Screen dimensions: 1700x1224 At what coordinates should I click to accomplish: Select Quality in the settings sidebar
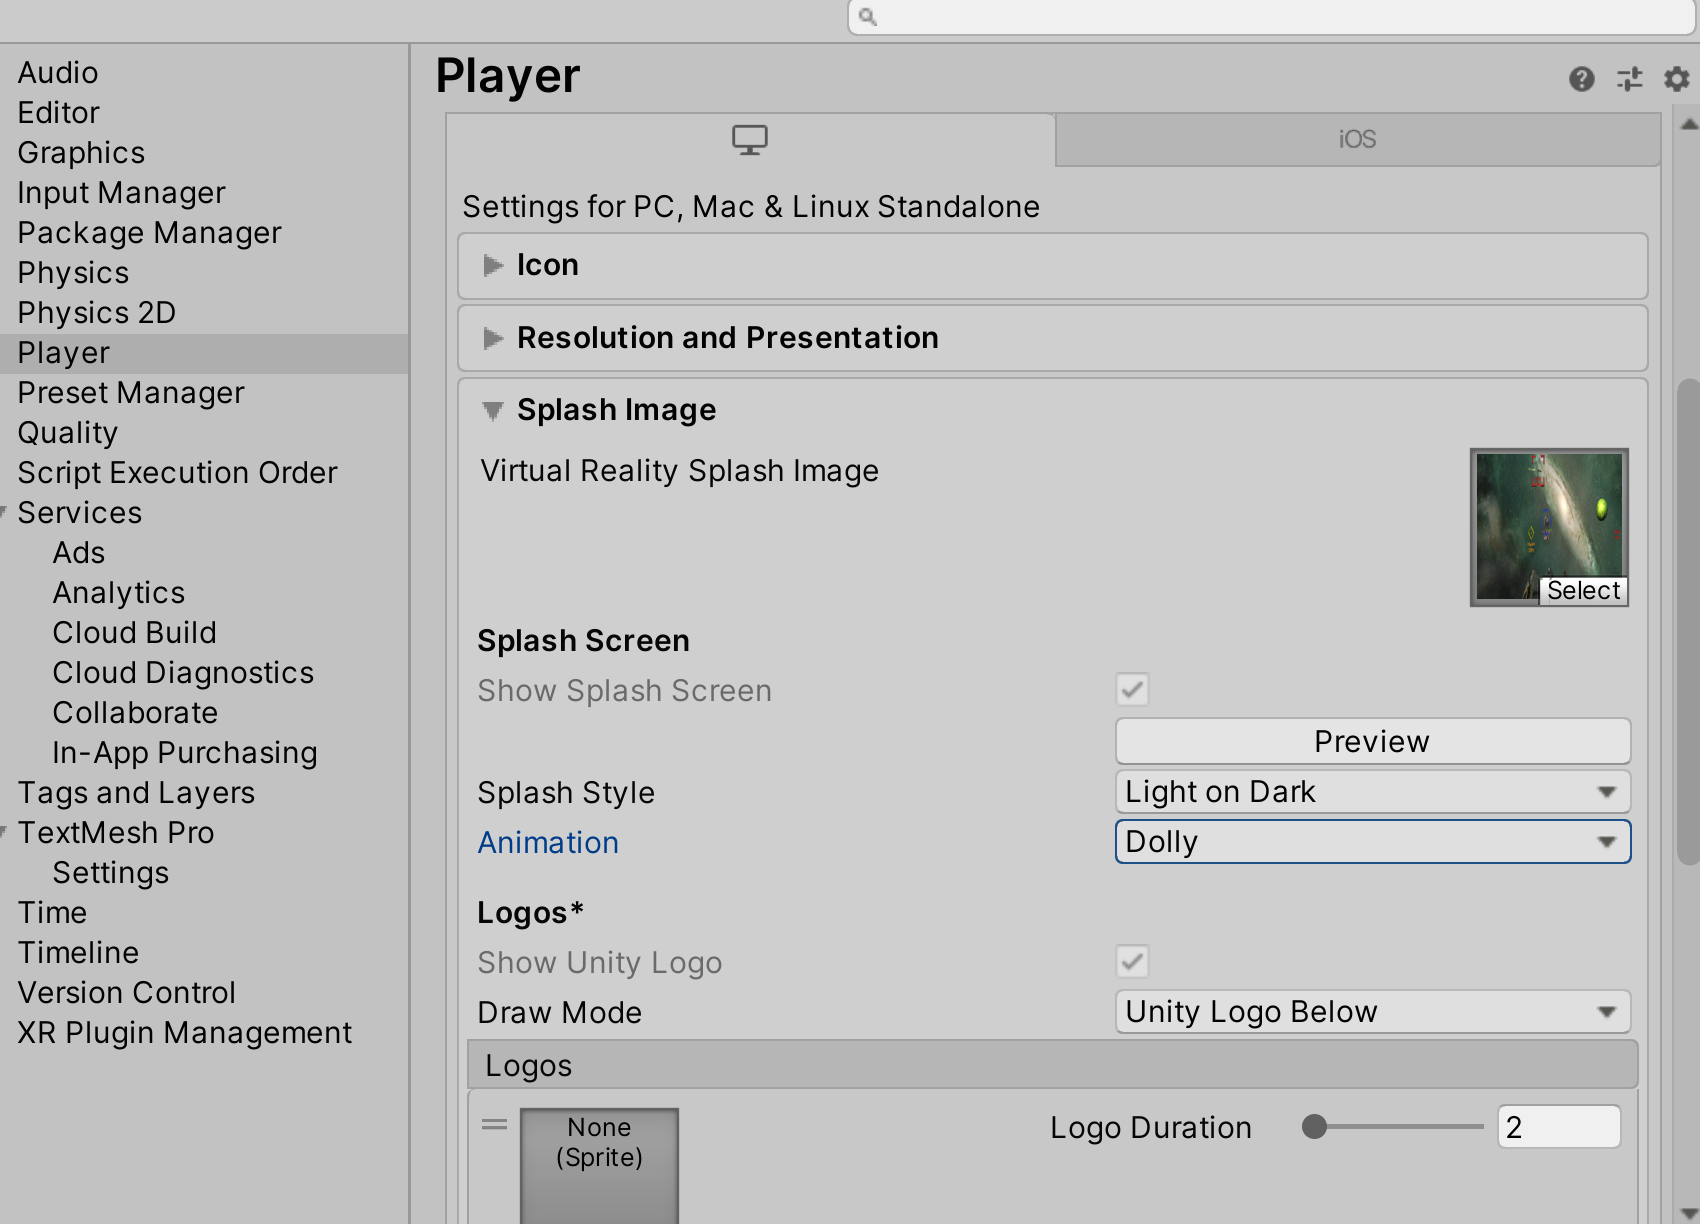click(67, 432)
